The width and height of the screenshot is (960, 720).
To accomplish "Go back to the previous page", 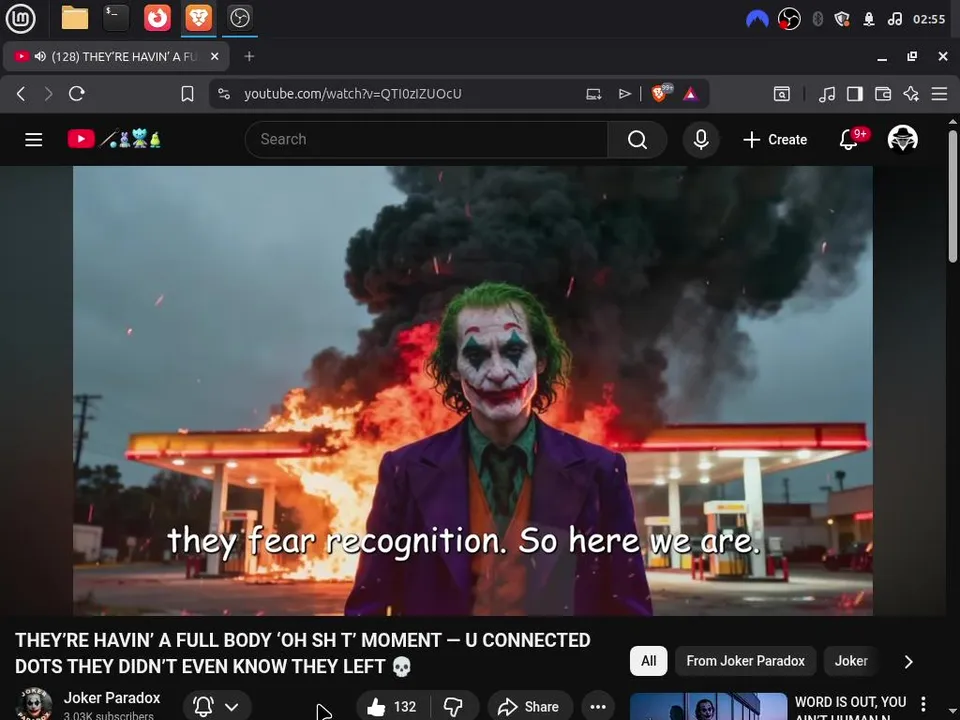I will [x=21, y=94].
